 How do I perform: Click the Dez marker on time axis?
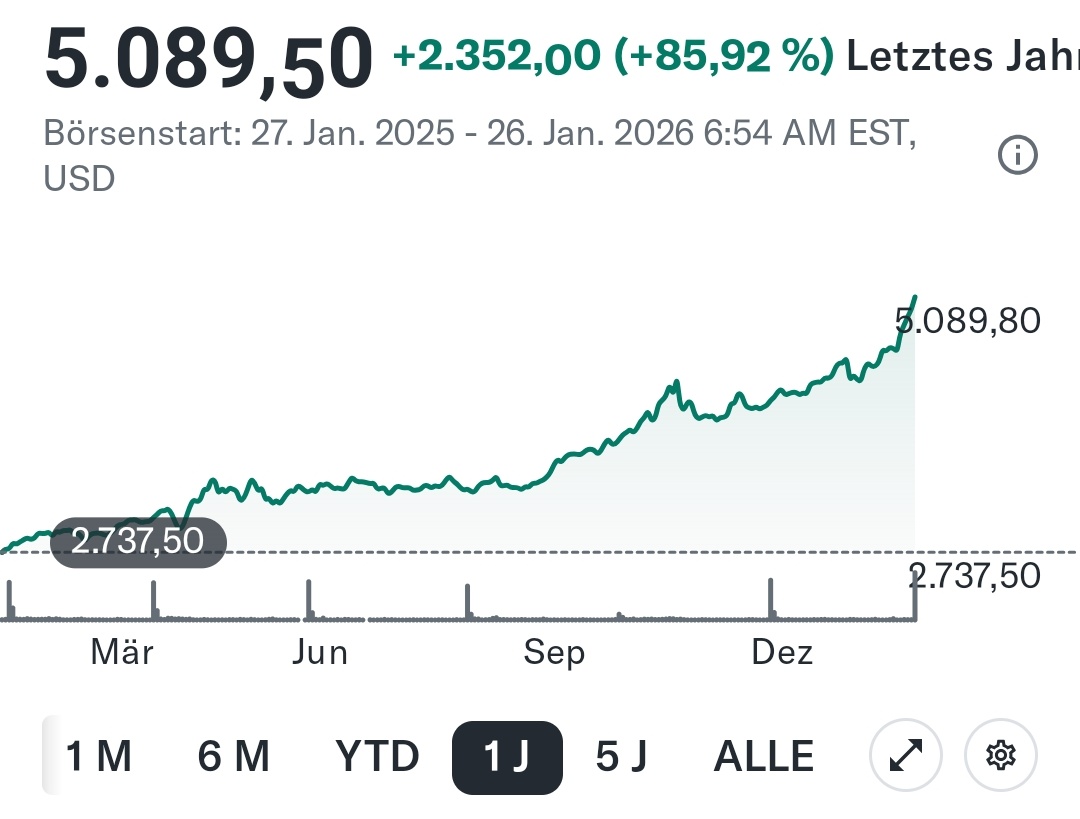[781, 653]
